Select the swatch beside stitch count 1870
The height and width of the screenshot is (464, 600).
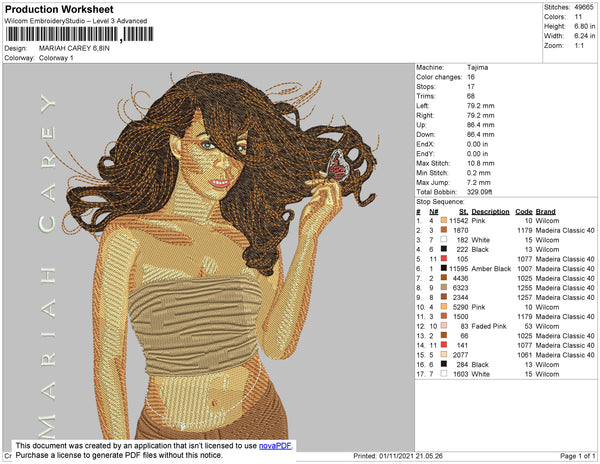point(444,230)
